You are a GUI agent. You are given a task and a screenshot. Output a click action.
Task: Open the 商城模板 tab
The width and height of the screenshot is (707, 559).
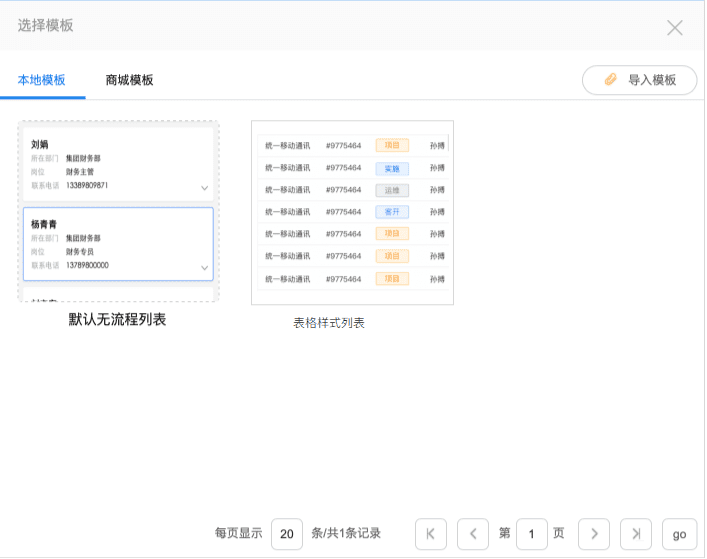(129, 80)
